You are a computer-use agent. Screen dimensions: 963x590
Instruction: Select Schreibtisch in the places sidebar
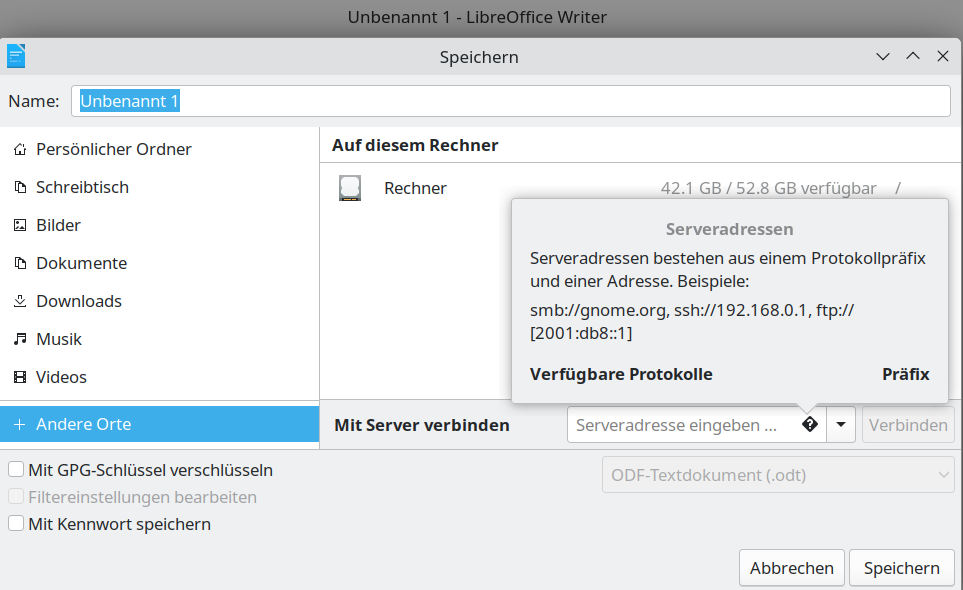pyautogui.click(x=160, y=187)
